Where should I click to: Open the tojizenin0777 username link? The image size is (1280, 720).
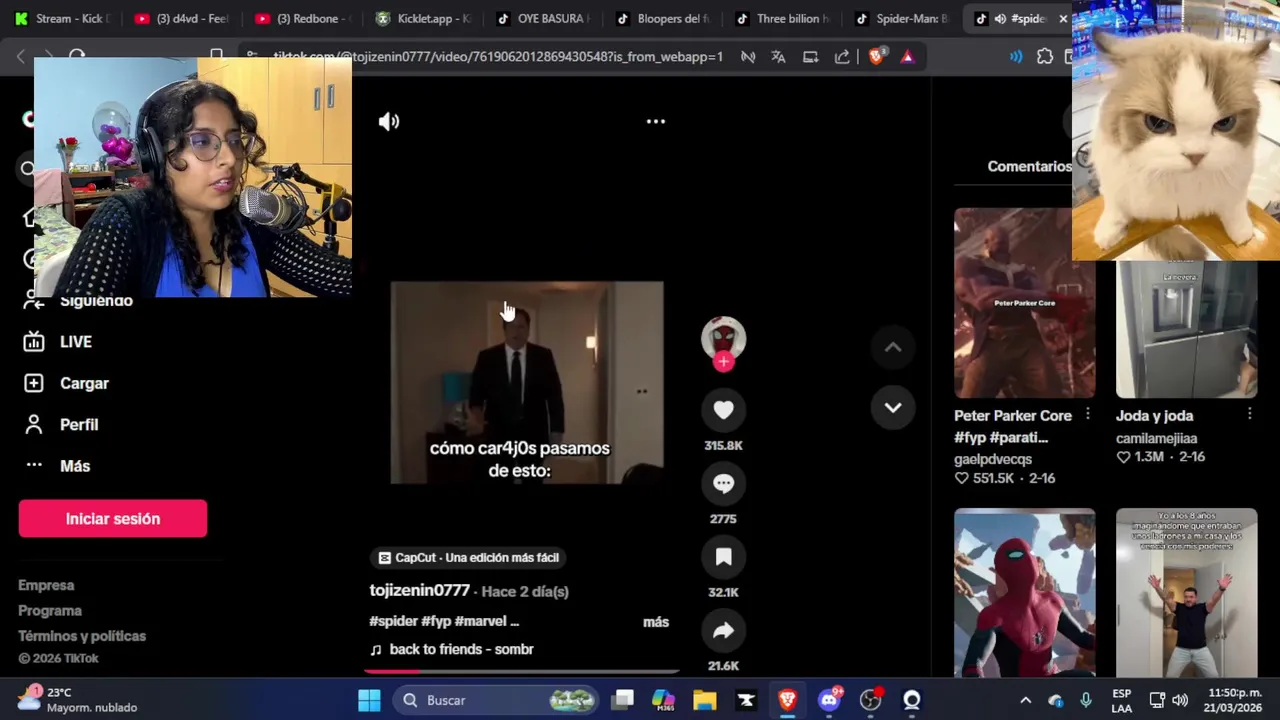point(419,591)
